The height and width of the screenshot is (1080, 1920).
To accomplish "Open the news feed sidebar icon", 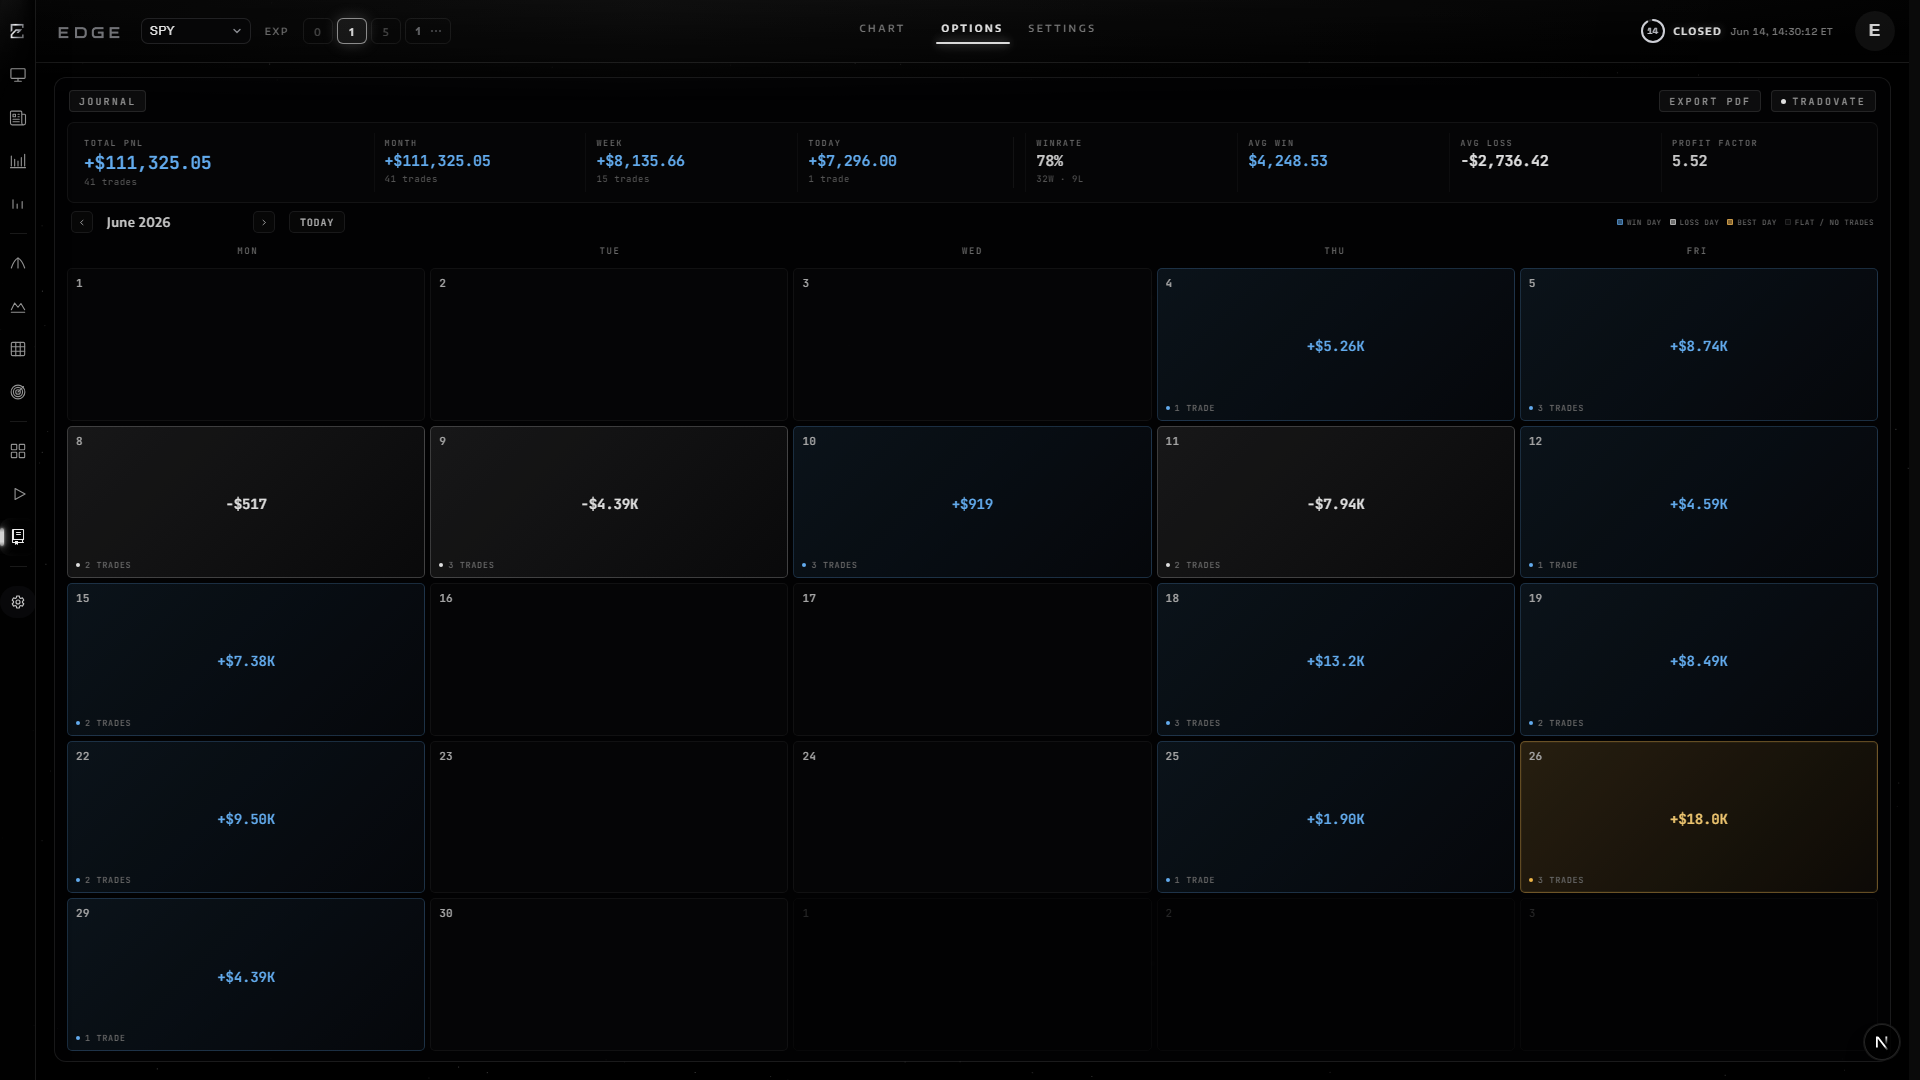I will 18,118.
